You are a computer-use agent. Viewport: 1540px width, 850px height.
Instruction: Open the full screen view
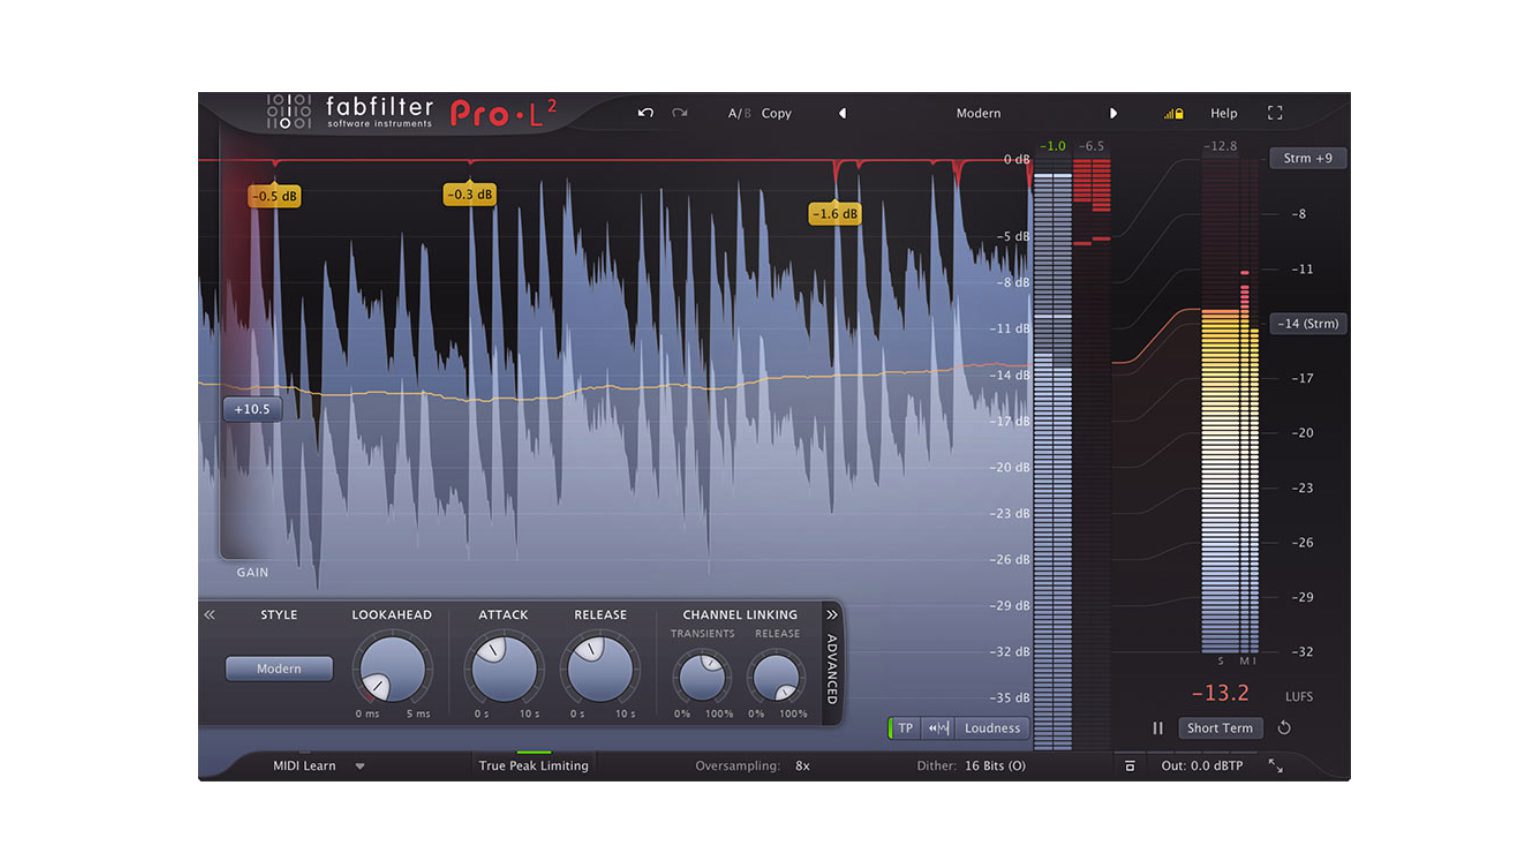[x=1275, y=113]
